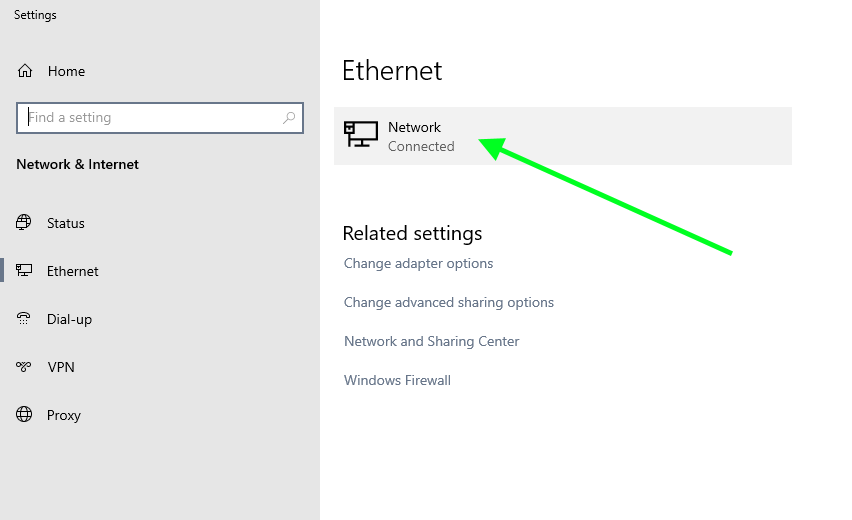852x520 pixels.
Task: Open the VPN settings text label
Action: pyautogui.click(x=61, y=368)
